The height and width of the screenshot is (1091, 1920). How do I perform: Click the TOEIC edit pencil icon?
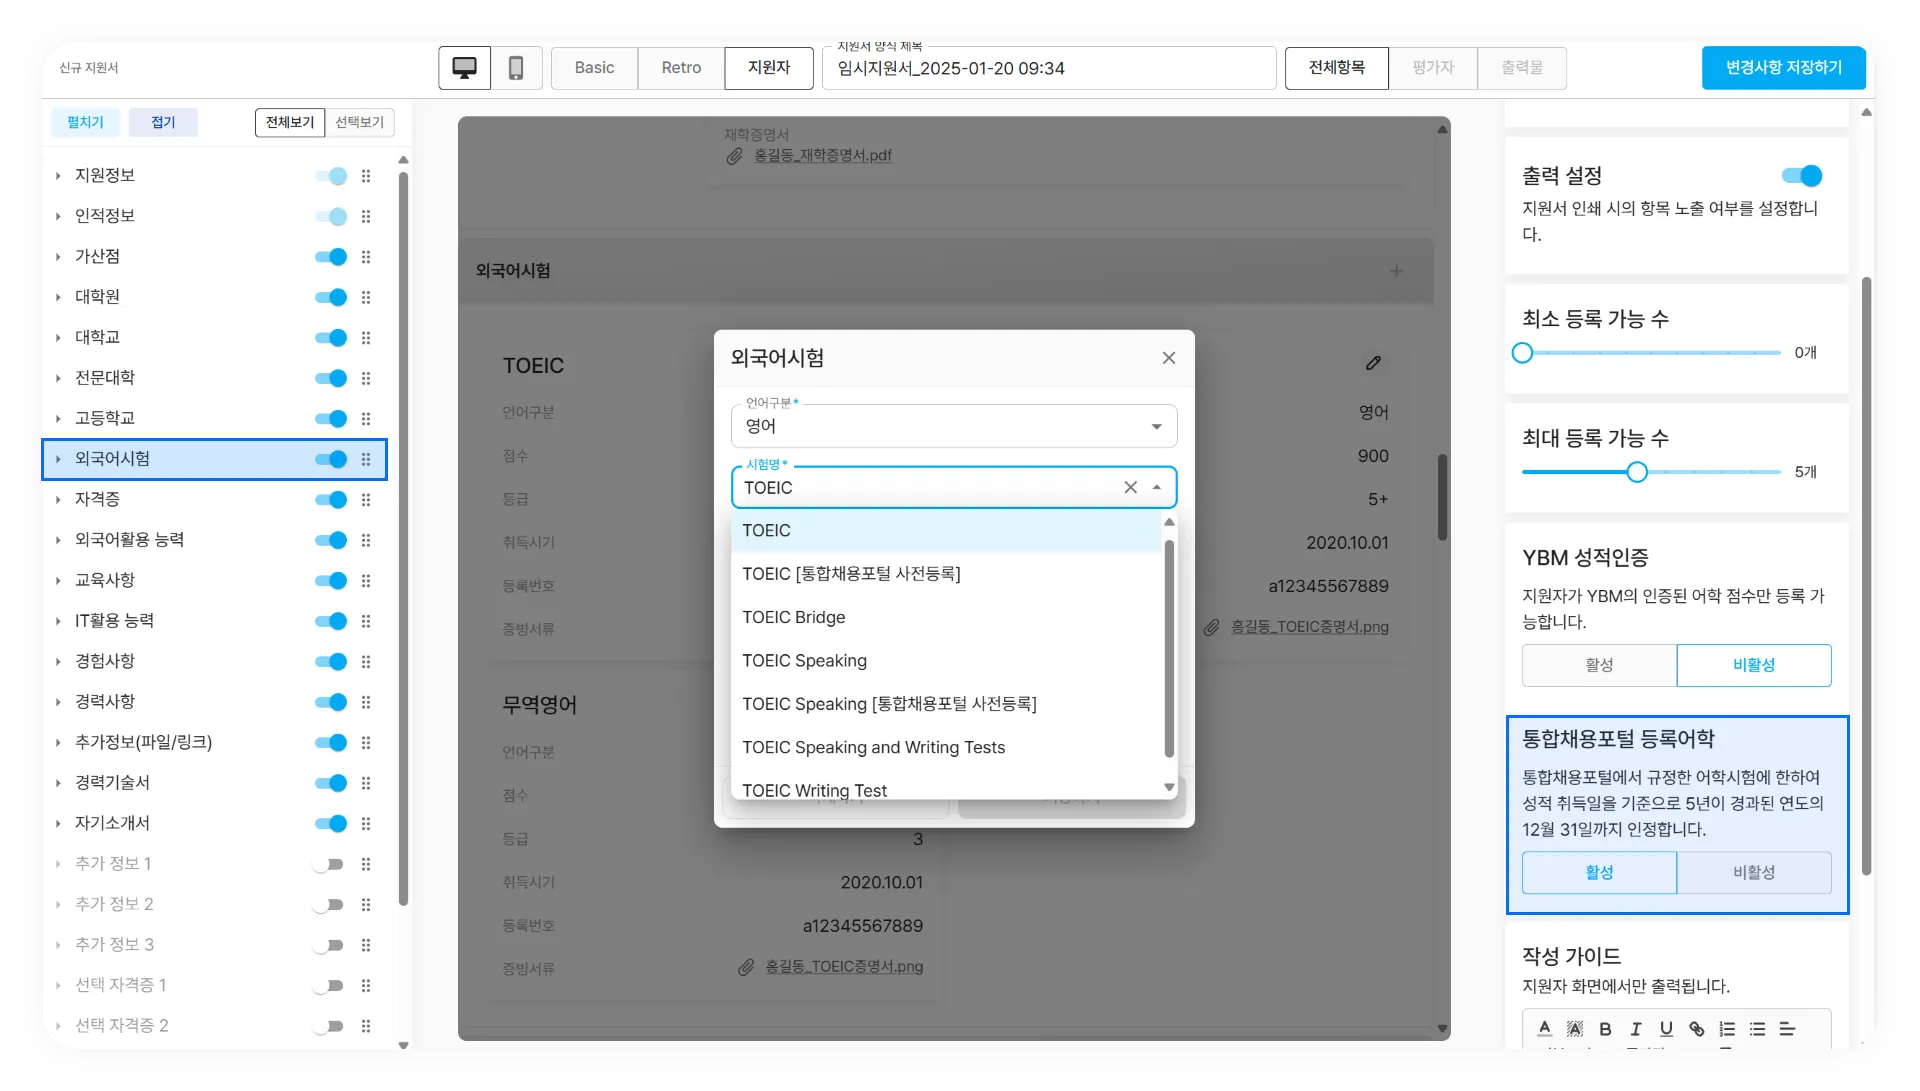click(1373, 363)
